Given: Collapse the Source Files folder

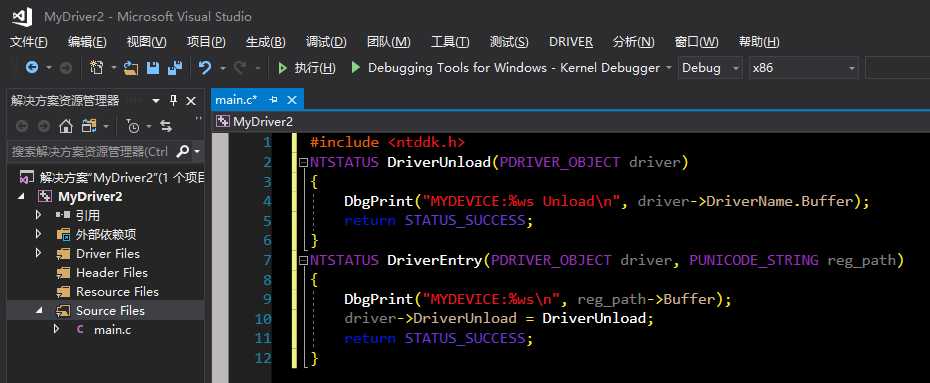Looking at the screenshot, I should [x=39, y=310].
